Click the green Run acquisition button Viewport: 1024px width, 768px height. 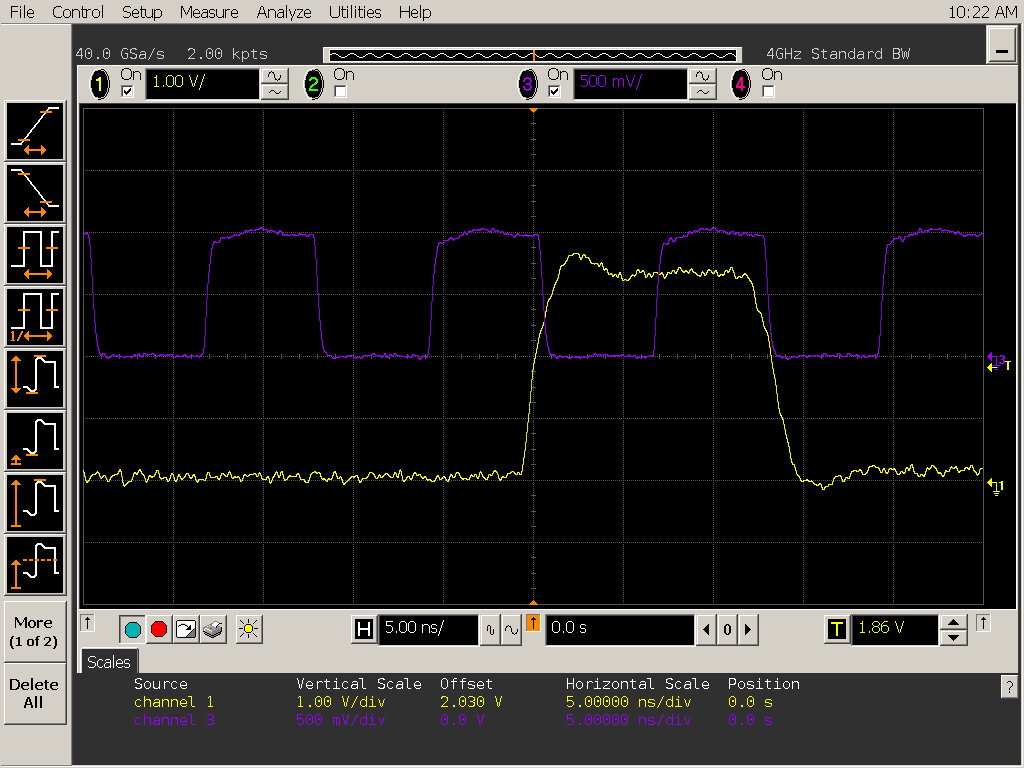133,630
